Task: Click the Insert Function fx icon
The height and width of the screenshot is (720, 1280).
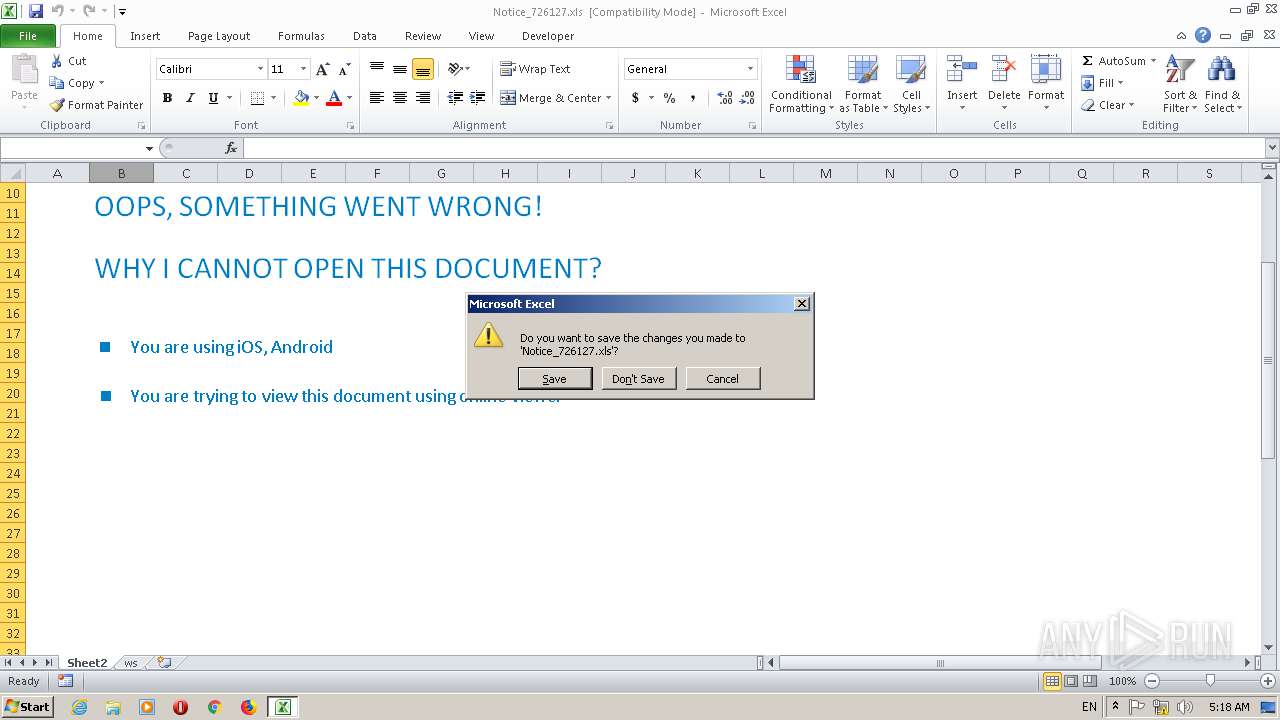Action: click(231, 148)
